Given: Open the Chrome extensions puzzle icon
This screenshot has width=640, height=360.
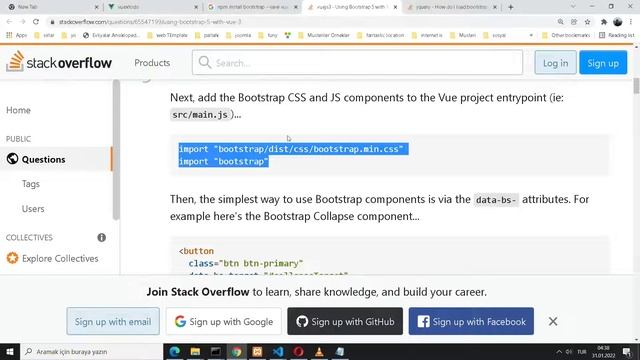Looking at the screenshot, I should [x=604, y=22].
